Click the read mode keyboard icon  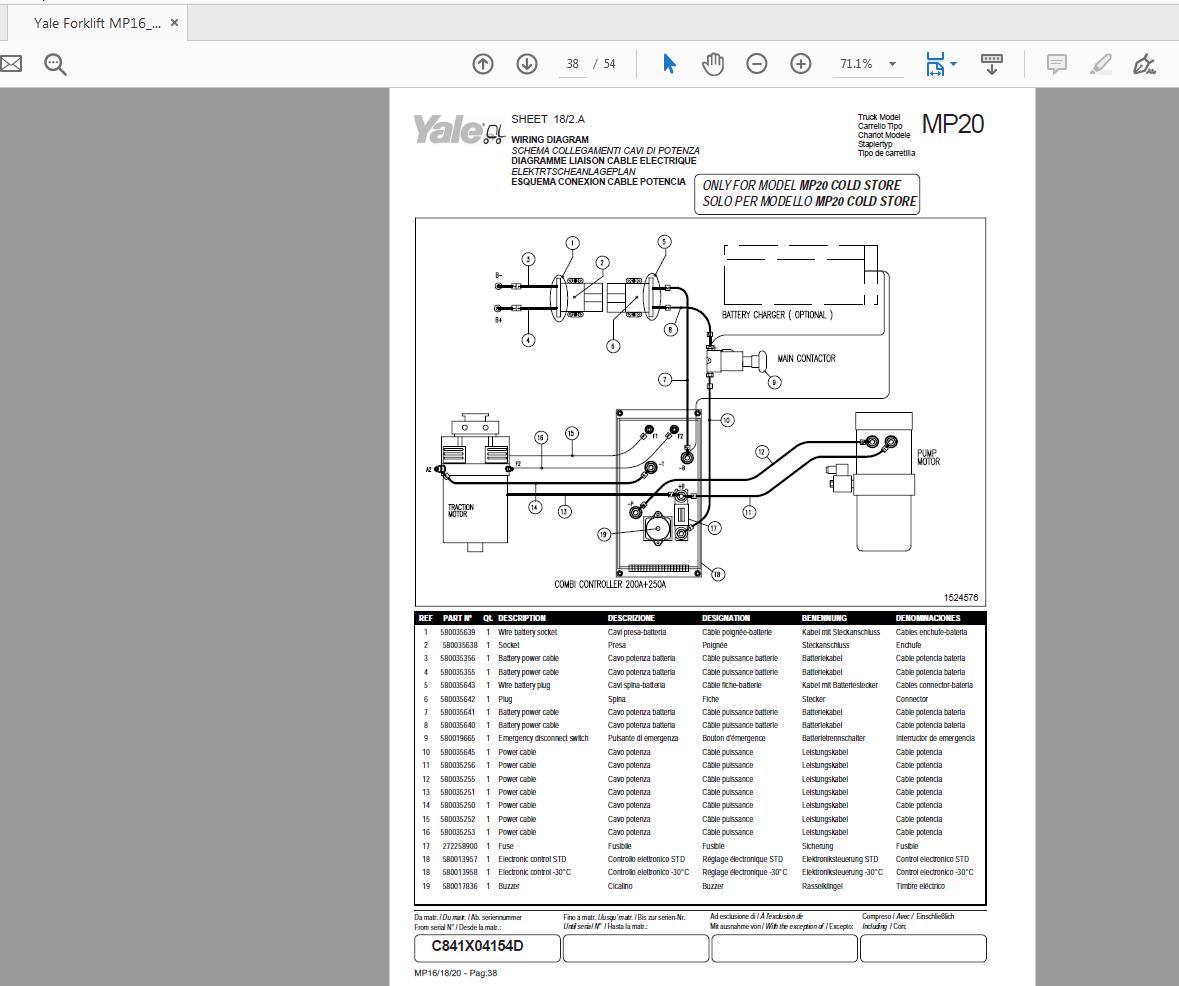[992, 64]
